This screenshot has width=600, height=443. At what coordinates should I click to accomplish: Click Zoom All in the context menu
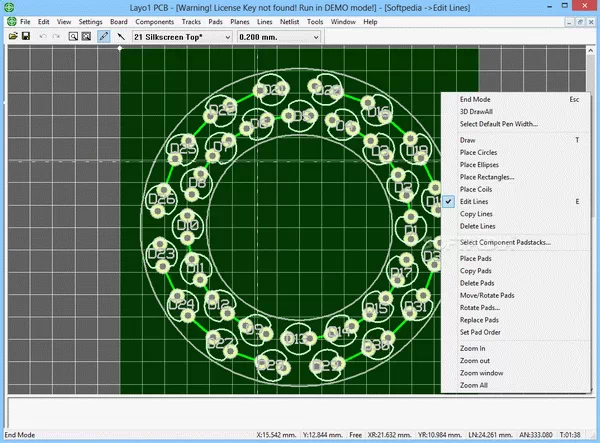tap(474, 385)
